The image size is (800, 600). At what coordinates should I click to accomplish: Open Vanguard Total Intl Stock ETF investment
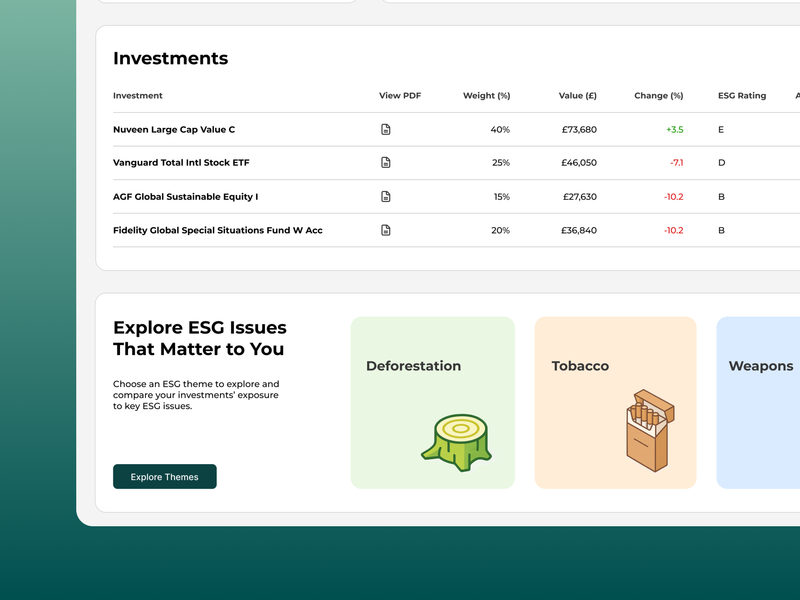pos(181,163)
